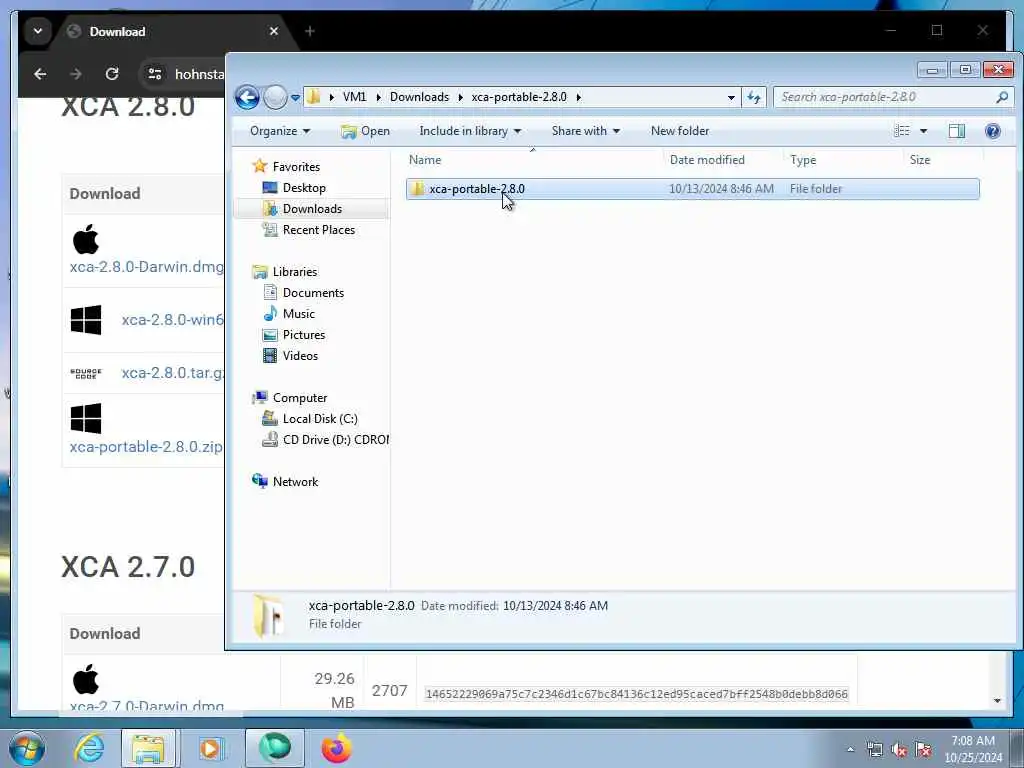1024x768 pixels.
Task: Open the Windows Start menu
Action: coord(27,748)
